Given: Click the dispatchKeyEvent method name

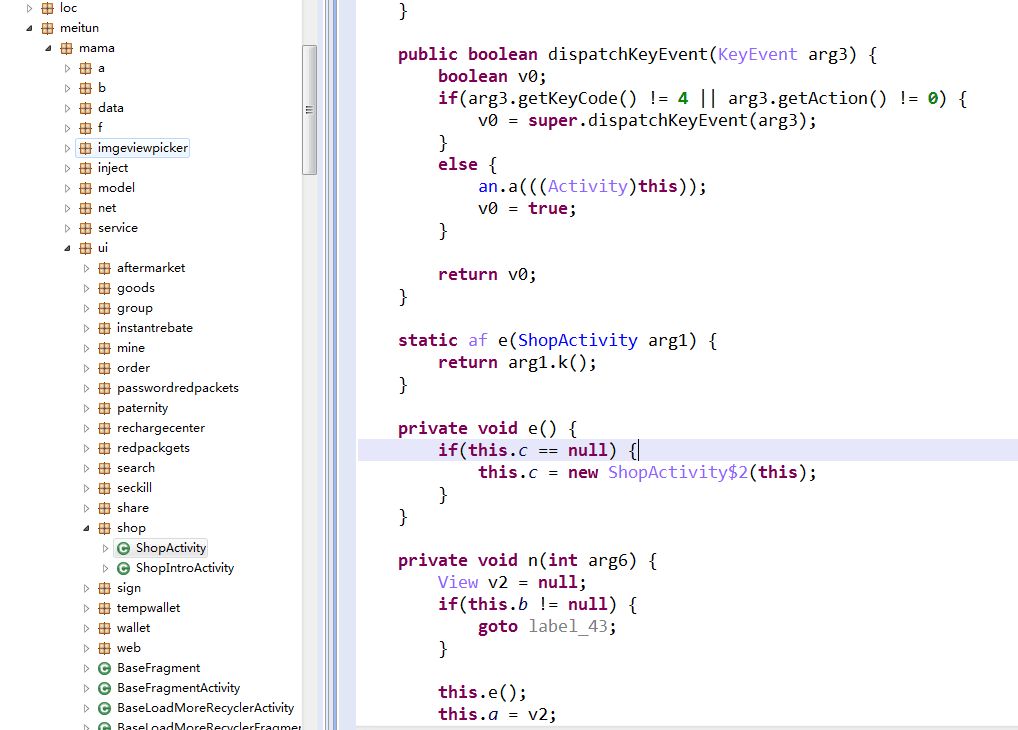Looking at the screenshot, I should click(x=627, y=55).
